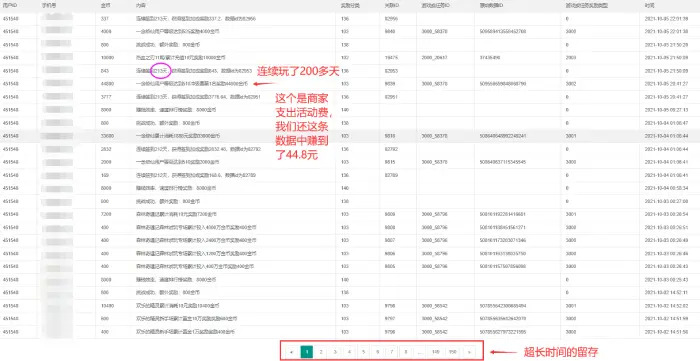Viewport: 700px width, 361px height.
Task: Open page 4 of the records
Action: 349,352
